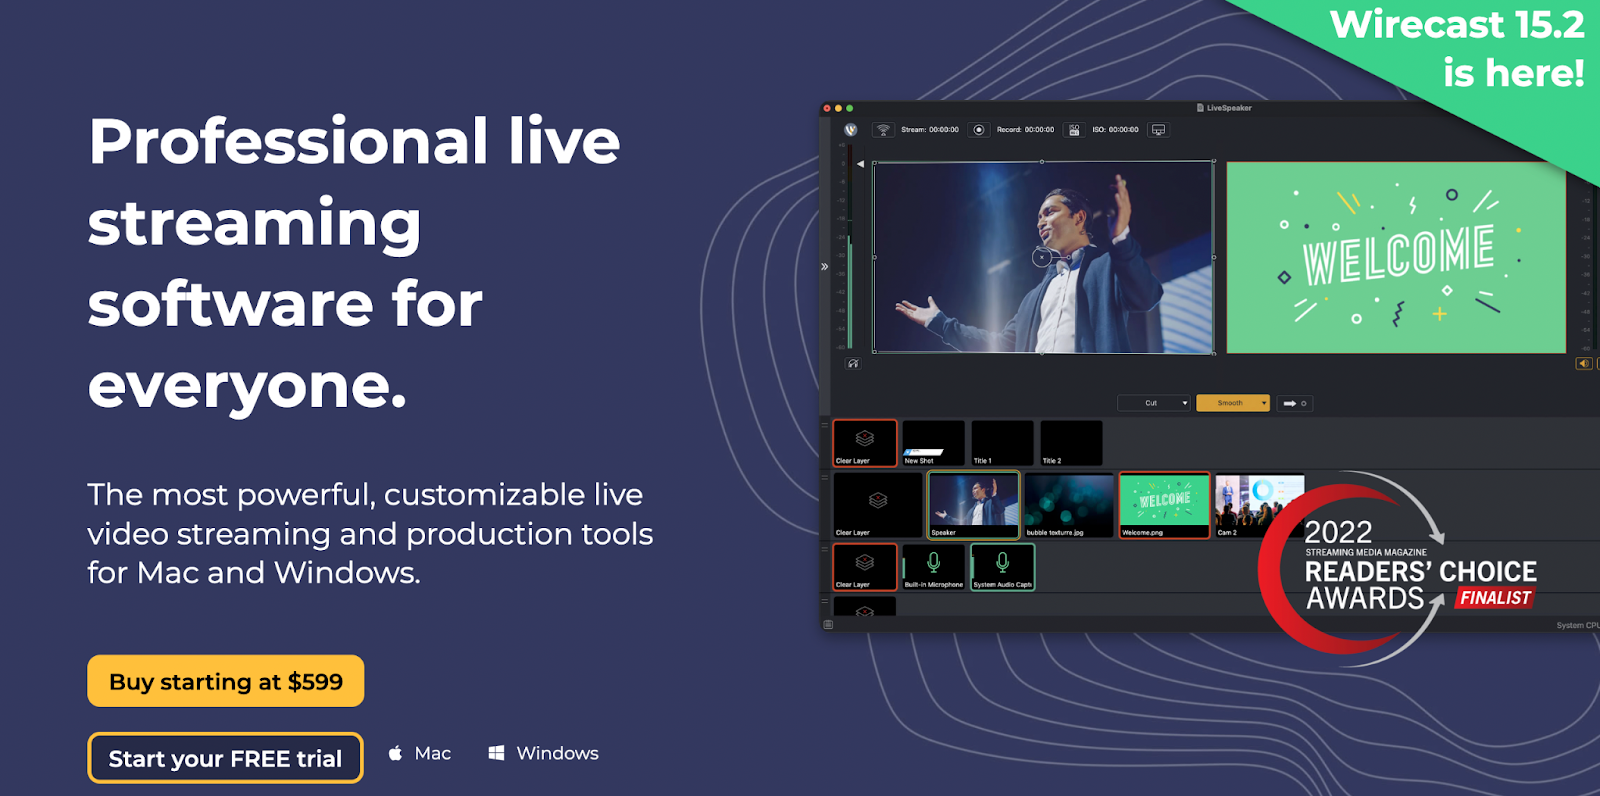Click the first layer's drag handle

click(x=825, y=425)
